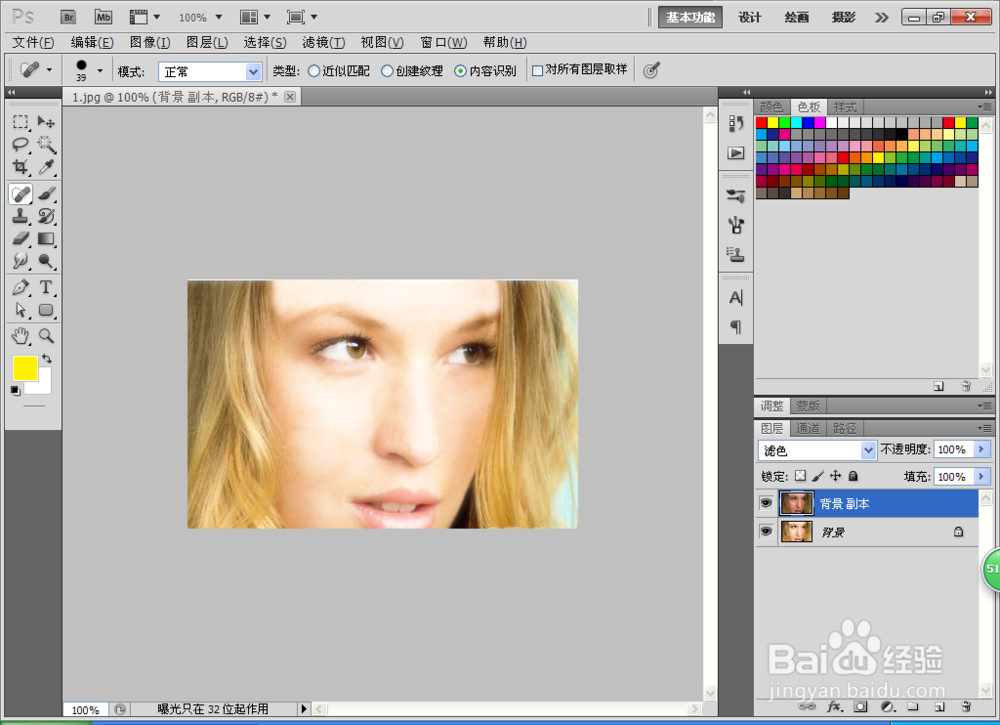Open the Paragraph panel icon
The height and width of the screenshot is (725, 1000).
pos(736,327)
